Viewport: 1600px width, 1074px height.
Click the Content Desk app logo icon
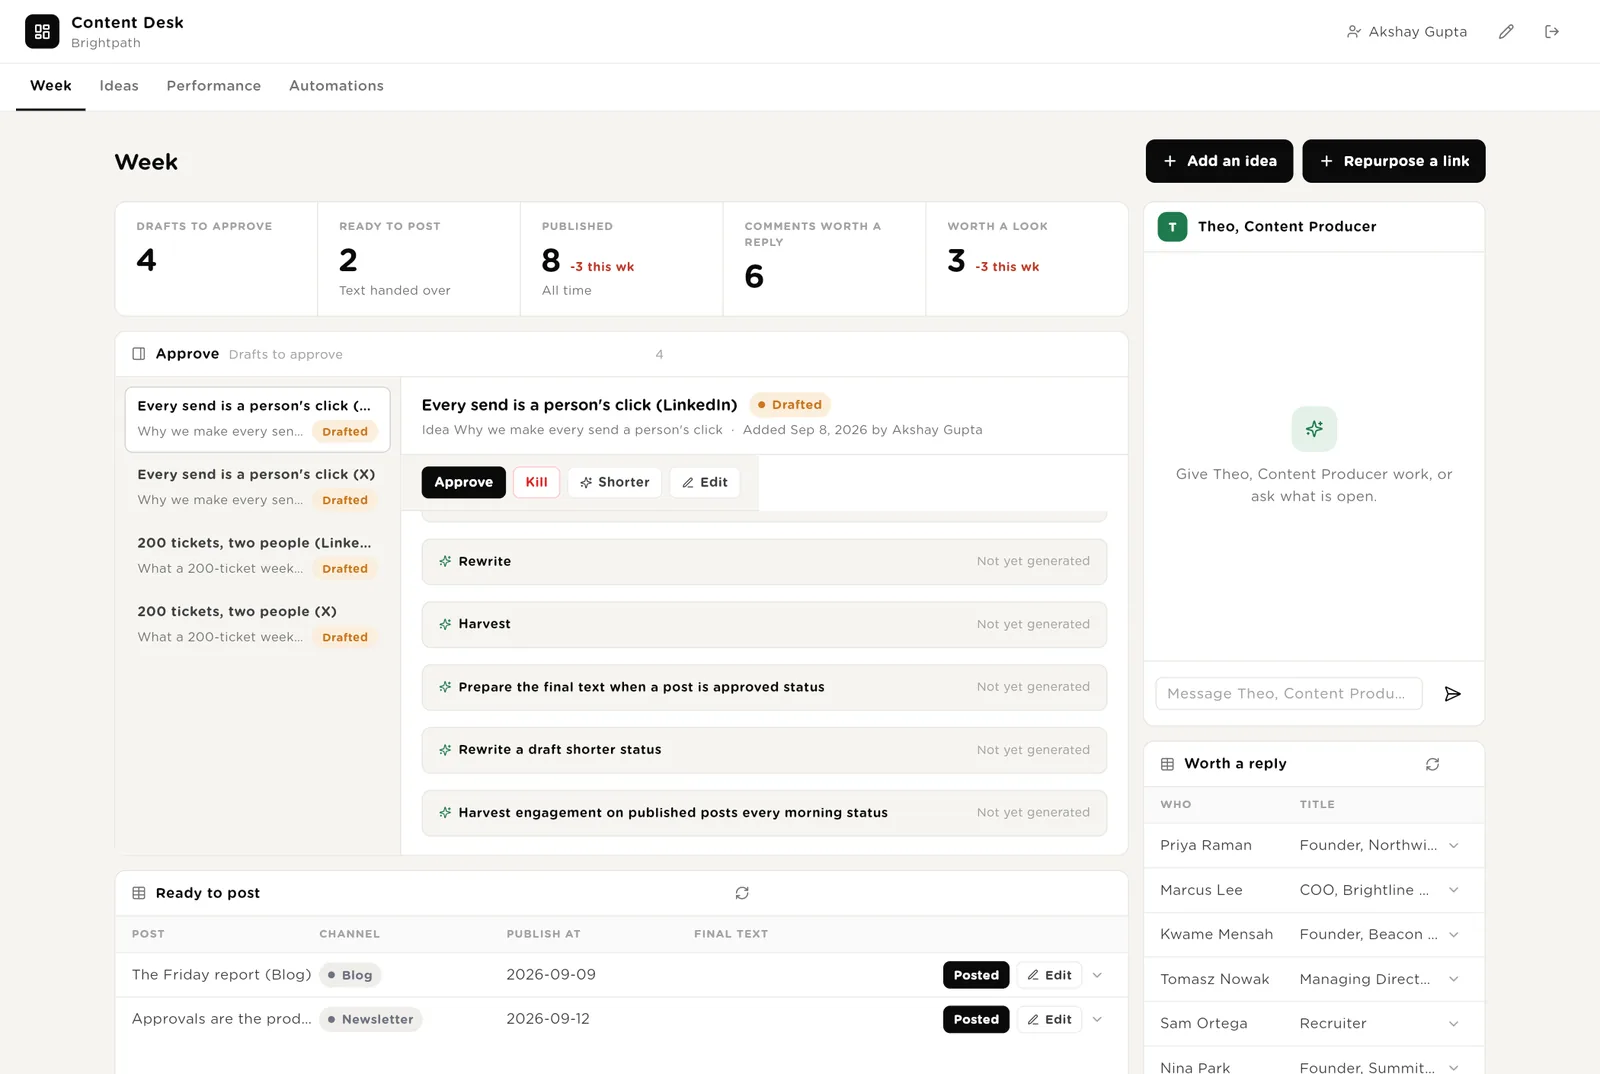pos(42,32)
